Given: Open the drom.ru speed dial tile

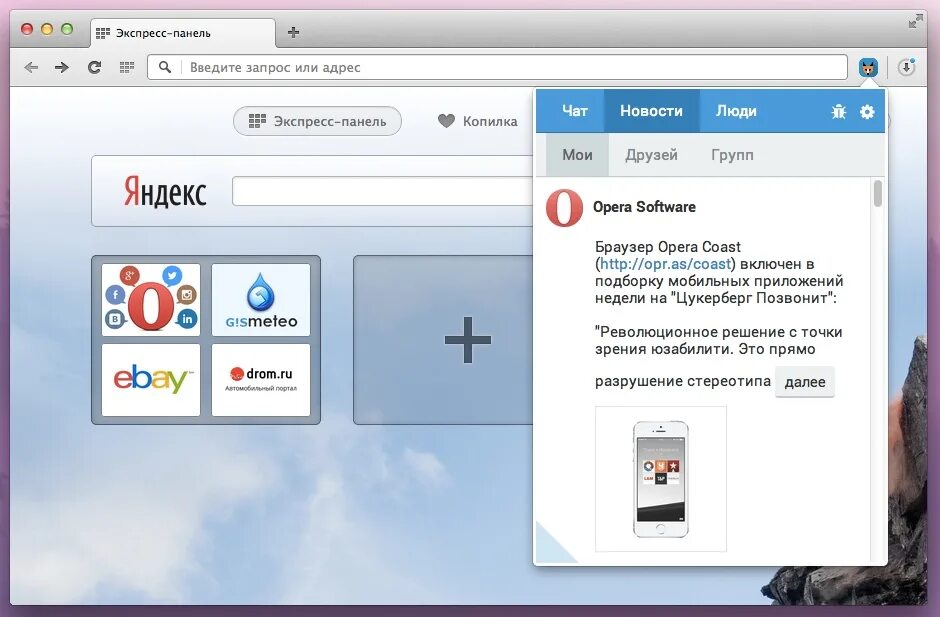Looking at the screenshot, I should click(x=261, y=380).
